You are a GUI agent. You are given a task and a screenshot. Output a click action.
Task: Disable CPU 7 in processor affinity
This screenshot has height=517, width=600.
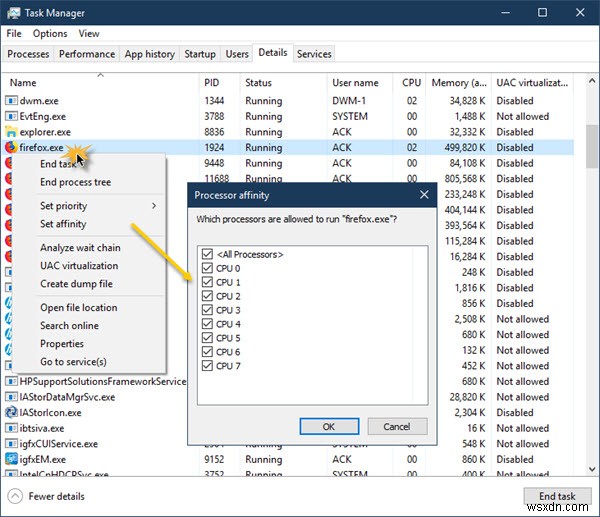(x=207, y=366)
